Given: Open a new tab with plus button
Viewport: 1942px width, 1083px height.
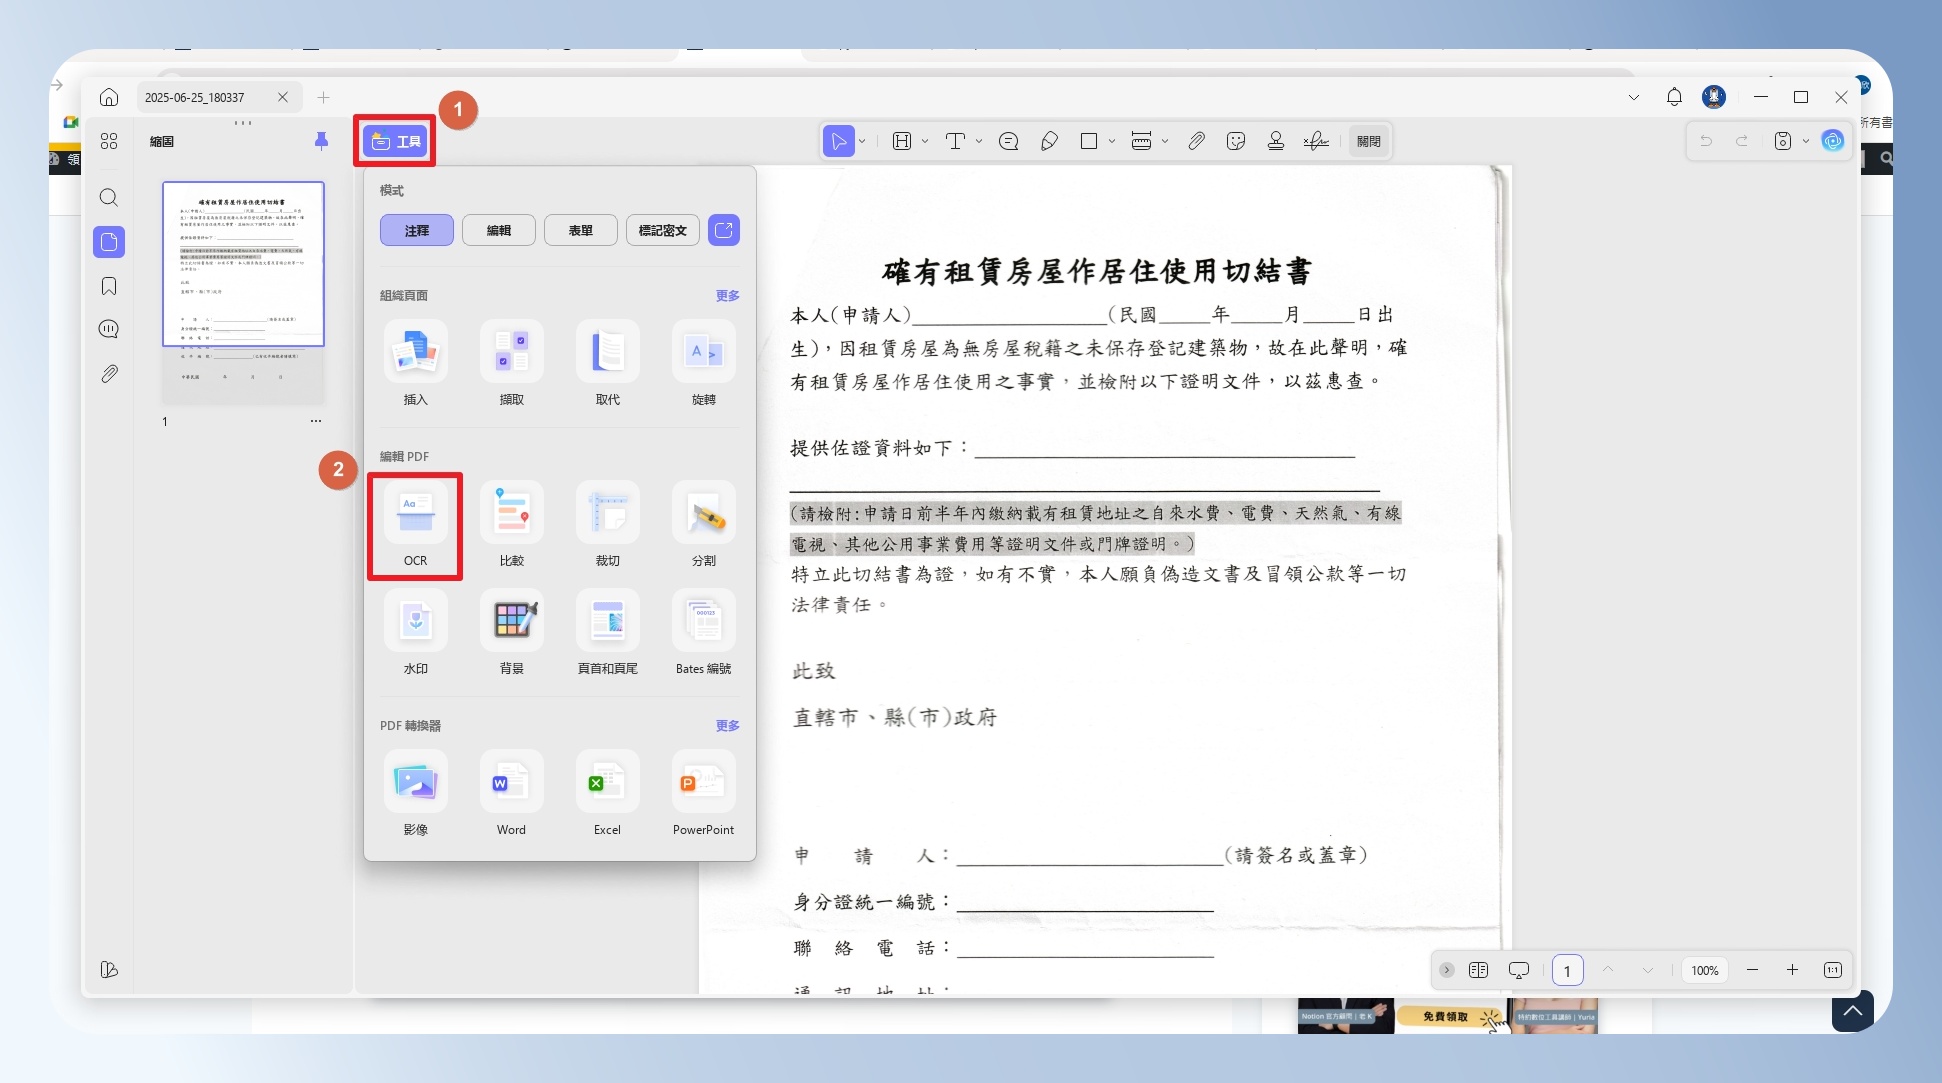Looking at the screenshot, I should 323,97.
